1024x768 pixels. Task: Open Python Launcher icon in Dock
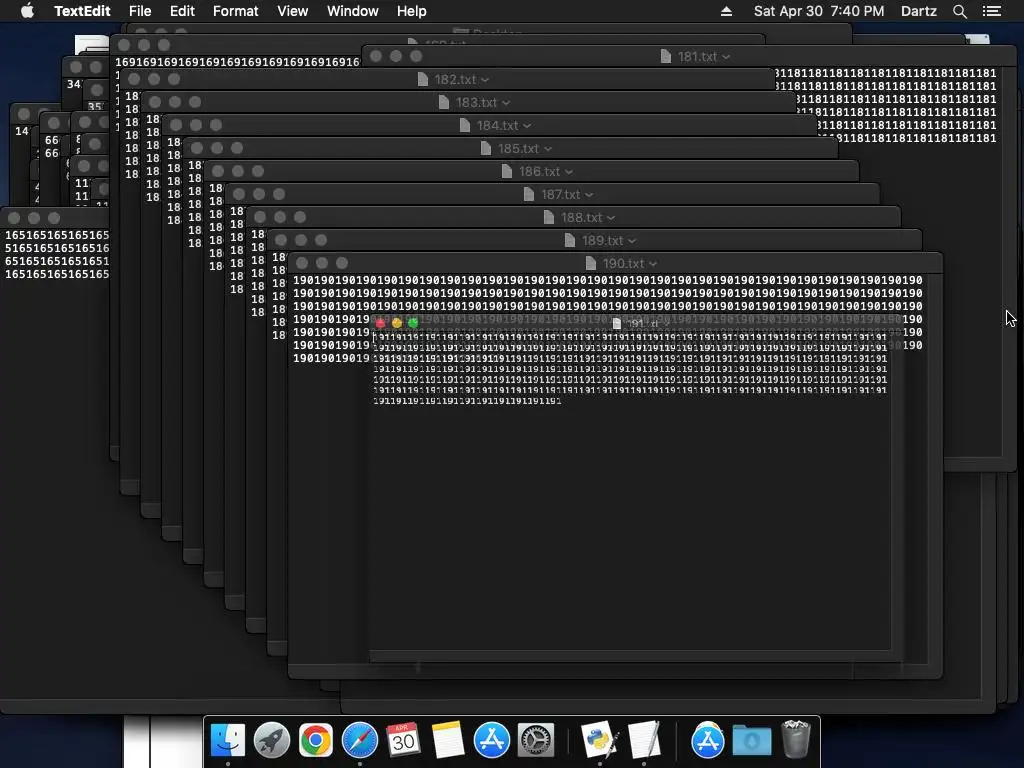tap(599, 740)
